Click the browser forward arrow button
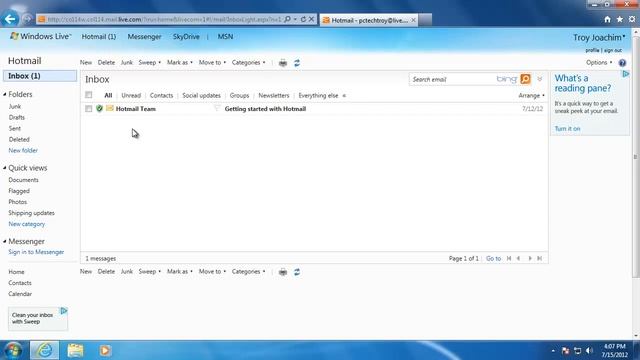640x360 pixels. tap(27, 19)
